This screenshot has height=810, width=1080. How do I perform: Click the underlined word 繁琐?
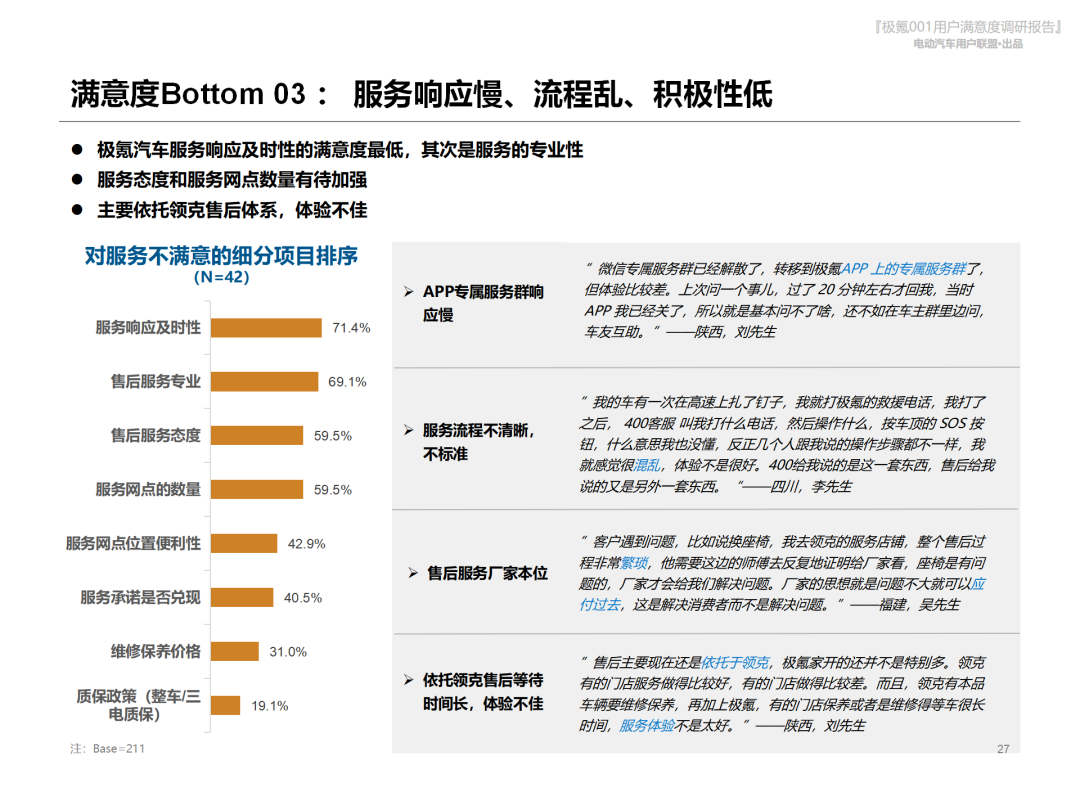(x=634, y=563)
